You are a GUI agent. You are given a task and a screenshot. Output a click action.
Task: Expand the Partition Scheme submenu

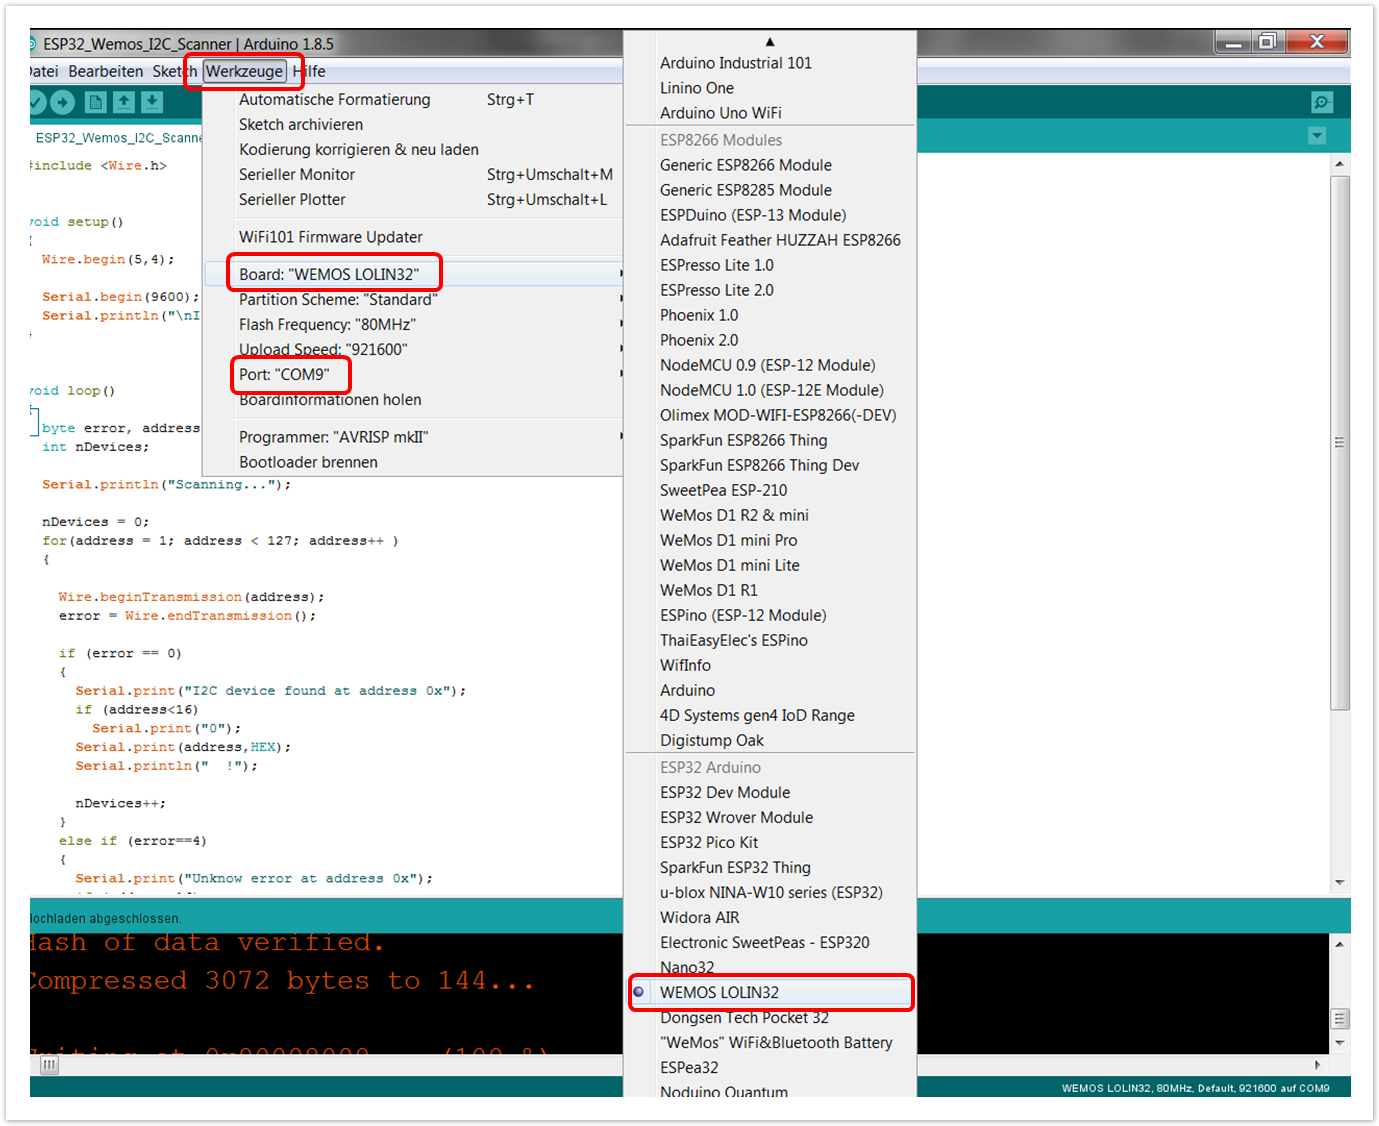[x=337, y=299]
